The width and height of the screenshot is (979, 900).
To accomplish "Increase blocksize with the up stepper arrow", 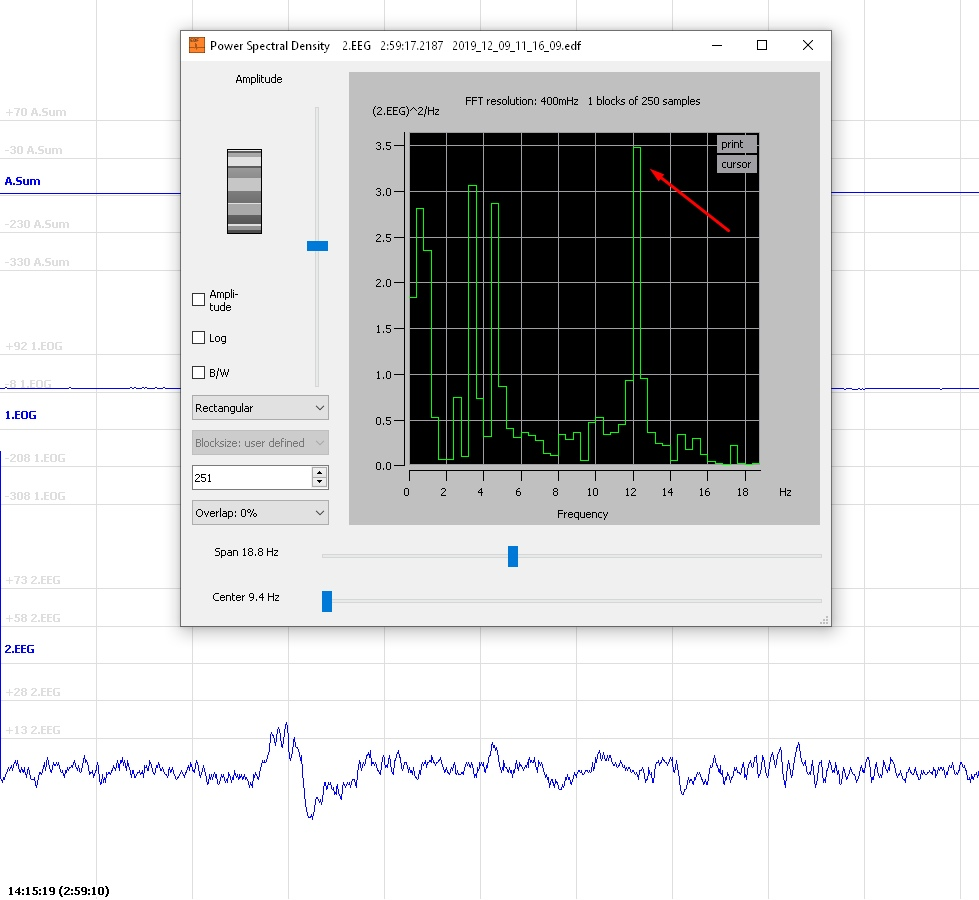I will pyautogui.click(x=319, y=473).
